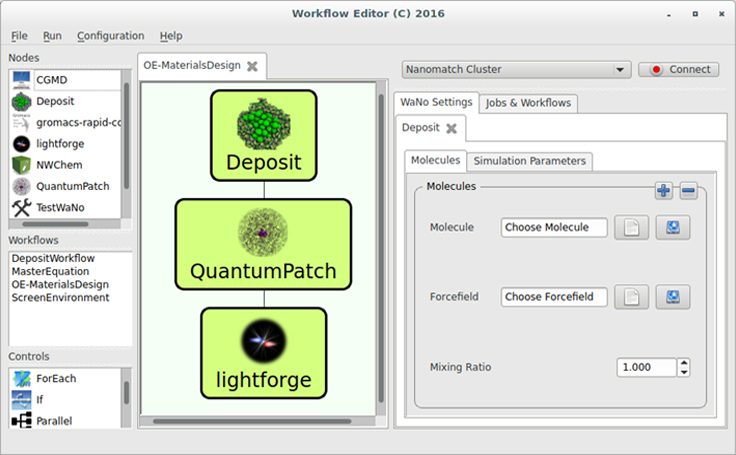Select the Deposit node icon in Nodes list

(21, 101)
